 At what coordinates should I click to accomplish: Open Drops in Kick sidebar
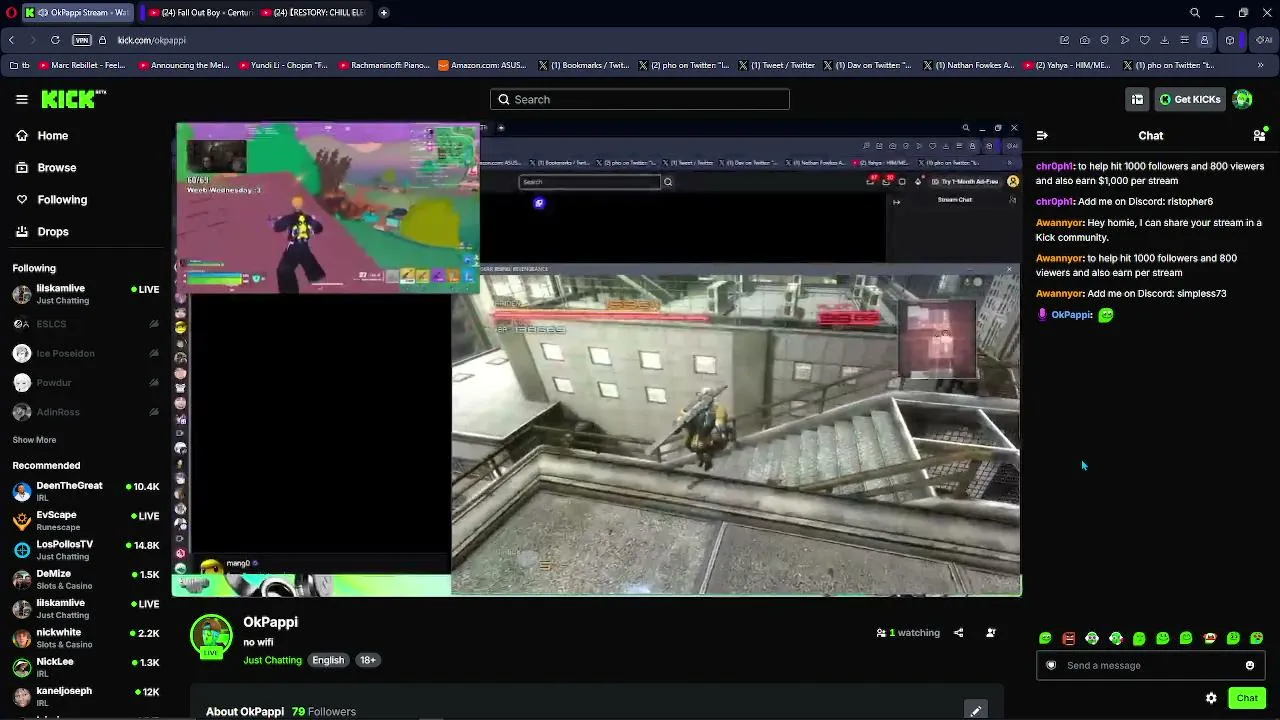pyautogui.click(x=87, y=232)
